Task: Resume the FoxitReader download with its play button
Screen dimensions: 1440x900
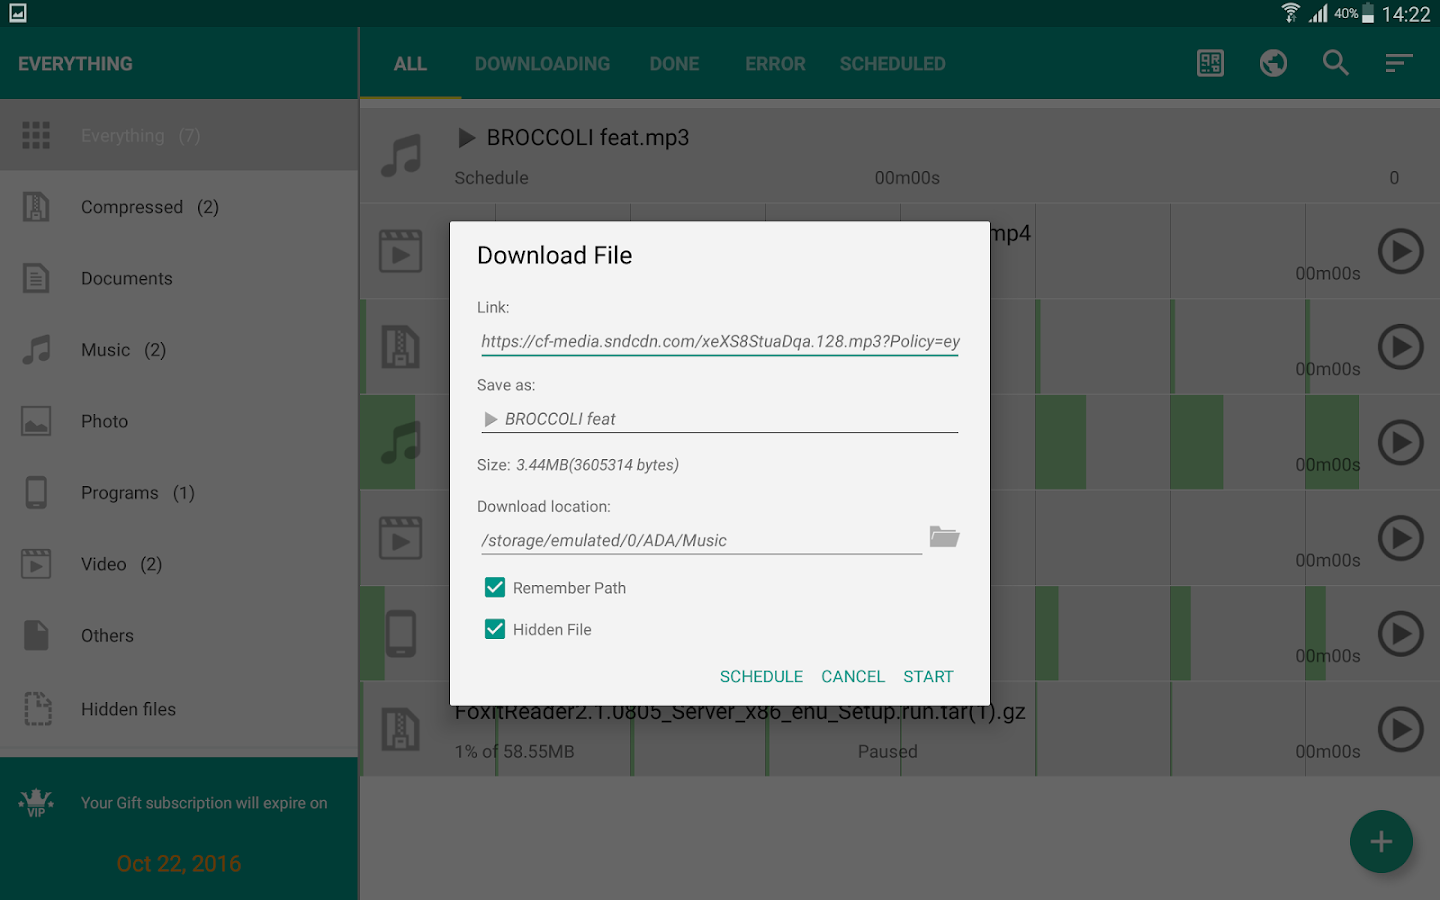Action: 1401,729
